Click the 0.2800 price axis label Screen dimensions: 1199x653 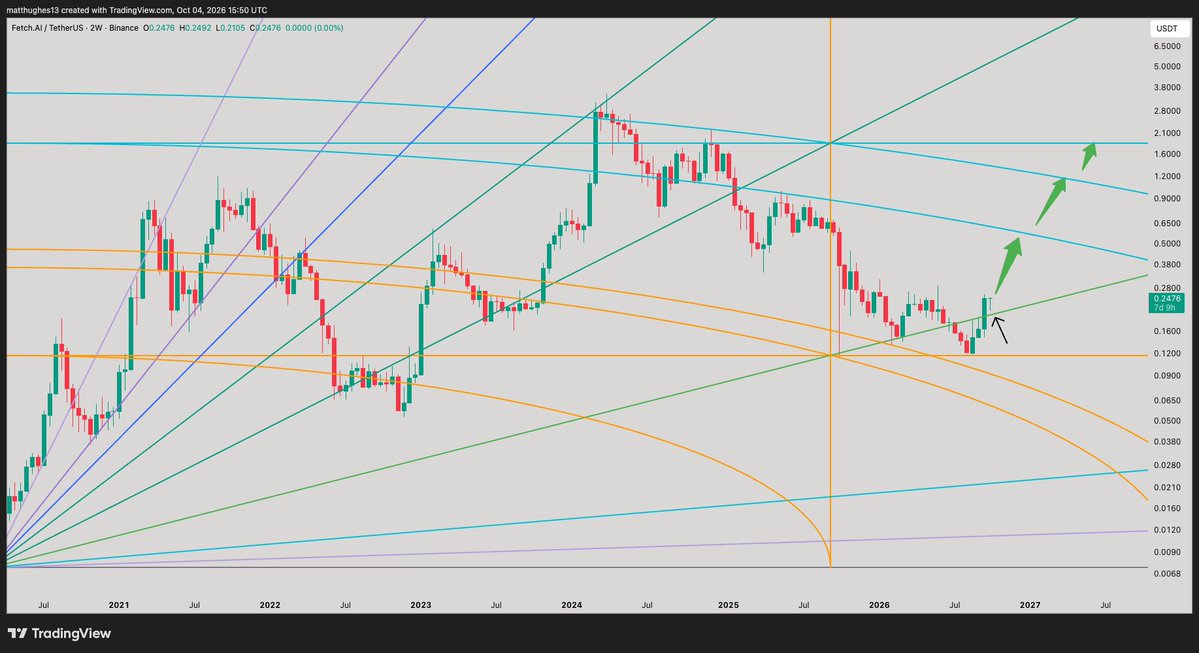pos(1167,288)
